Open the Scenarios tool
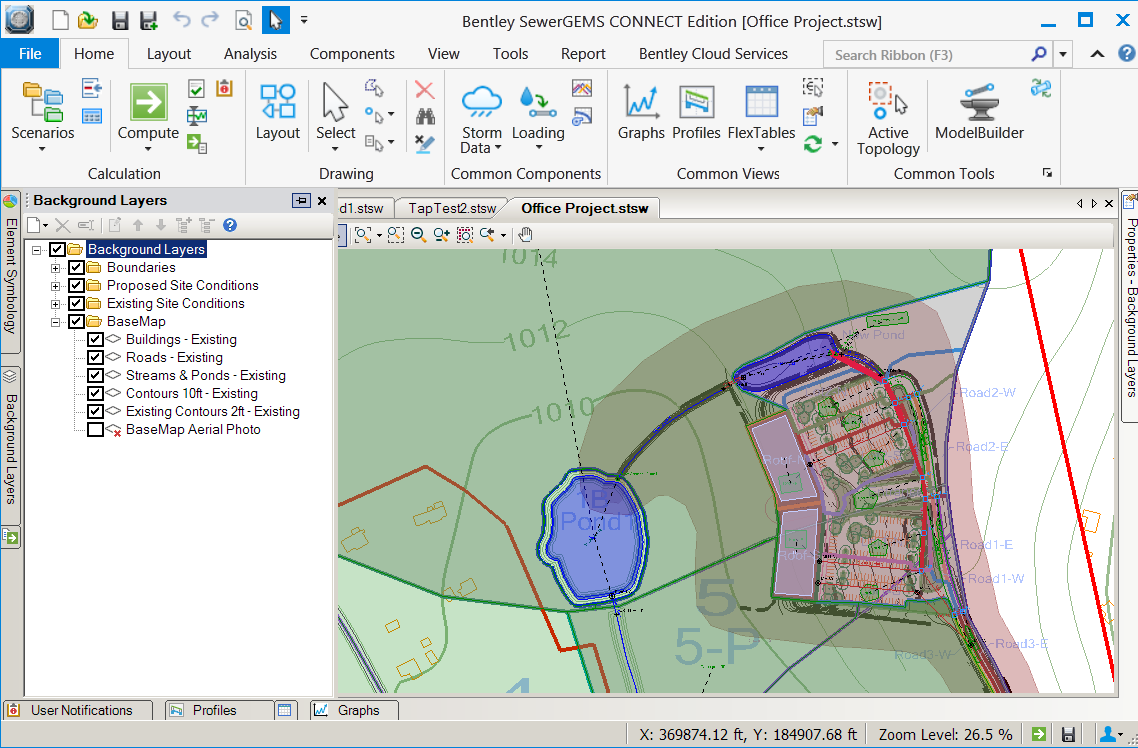 pos(42,103)
